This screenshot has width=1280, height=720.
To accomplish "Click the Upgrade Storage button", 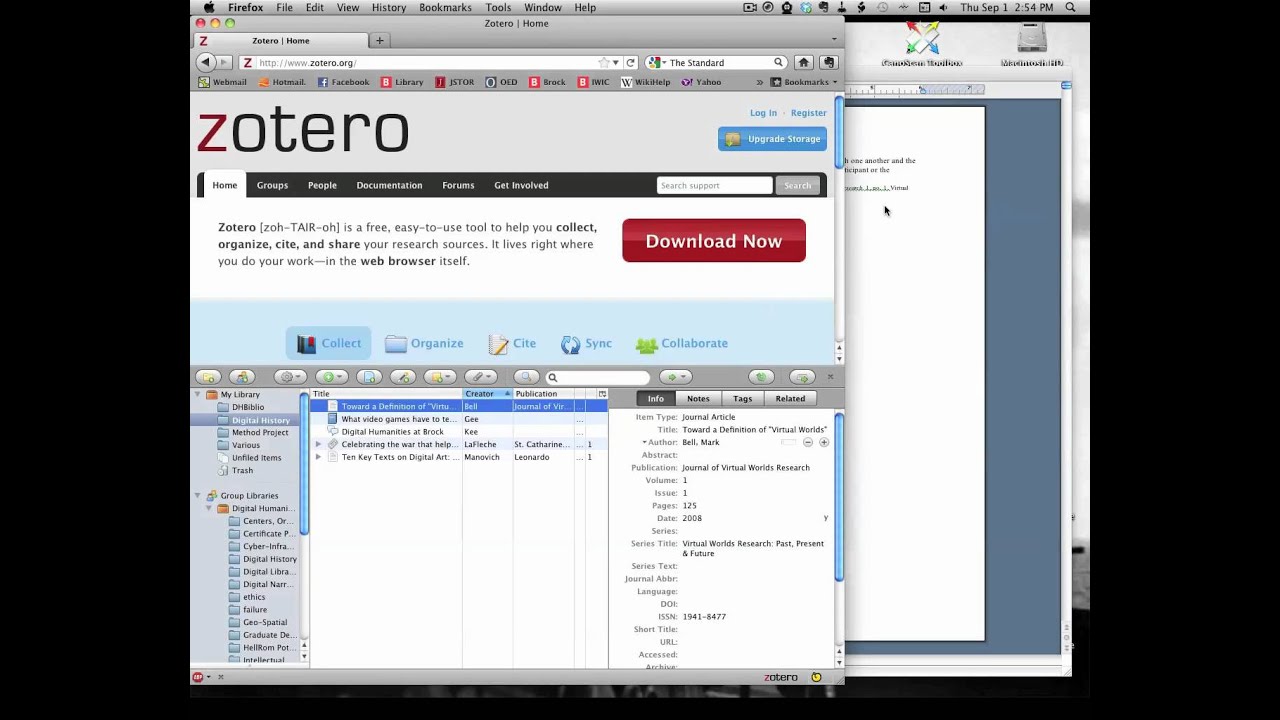I will pos(772,139).
